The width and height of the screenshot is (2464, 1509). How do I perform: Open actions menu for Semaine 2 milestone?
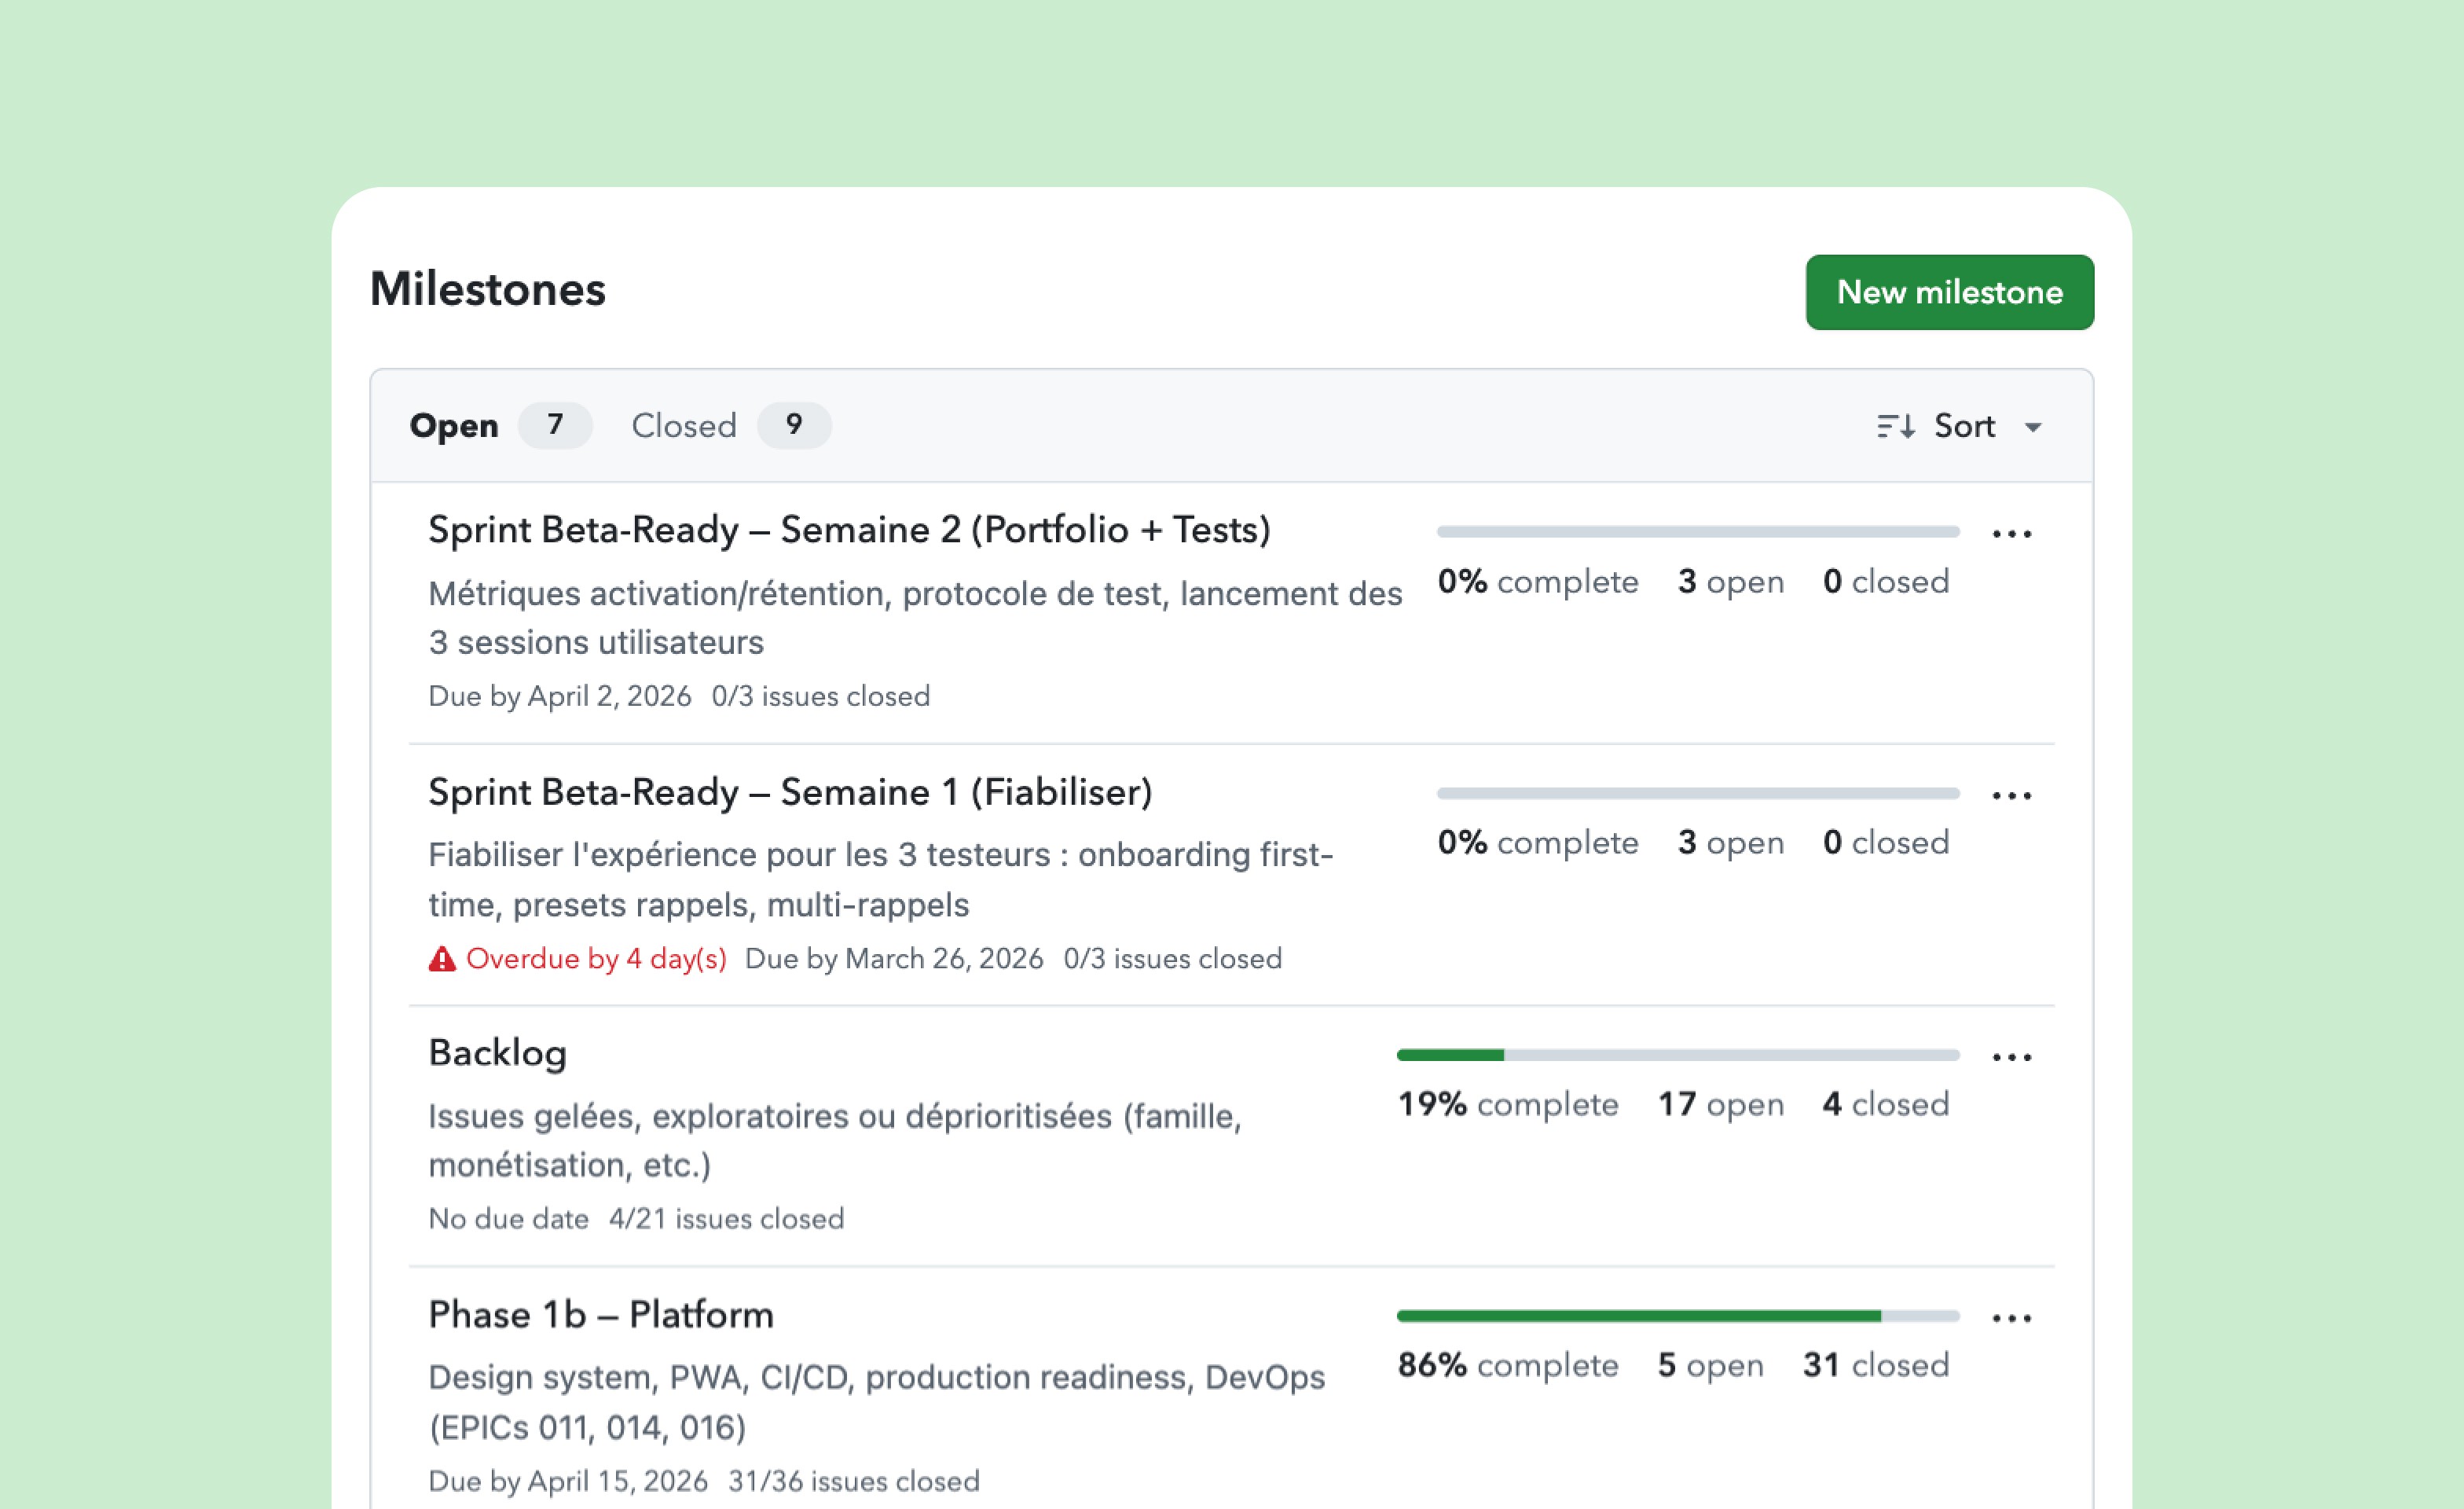[x=2011, y=534]
